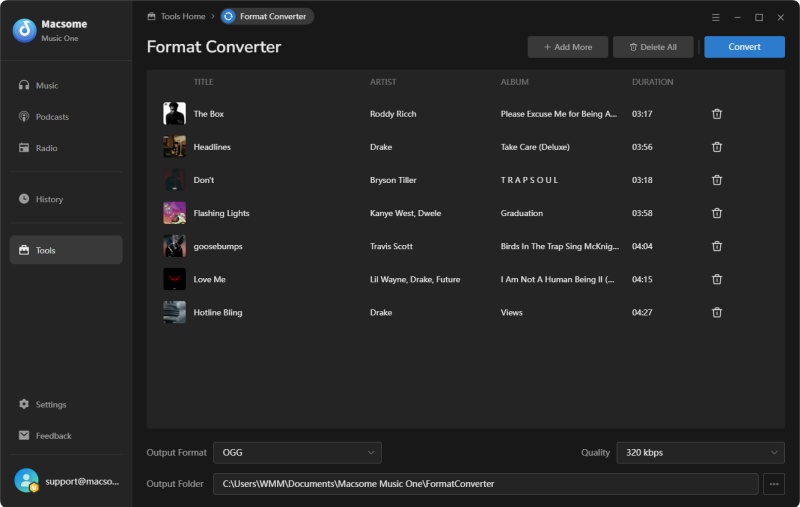Click artist name Roddy Ricch
This screenshot has width=800, height=507.
pos(393,114)
